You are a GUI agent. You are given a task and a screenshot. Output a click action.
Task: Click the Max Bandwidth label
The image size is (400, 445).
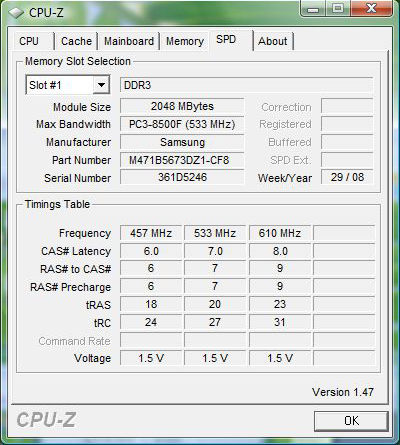coord(73,124)
